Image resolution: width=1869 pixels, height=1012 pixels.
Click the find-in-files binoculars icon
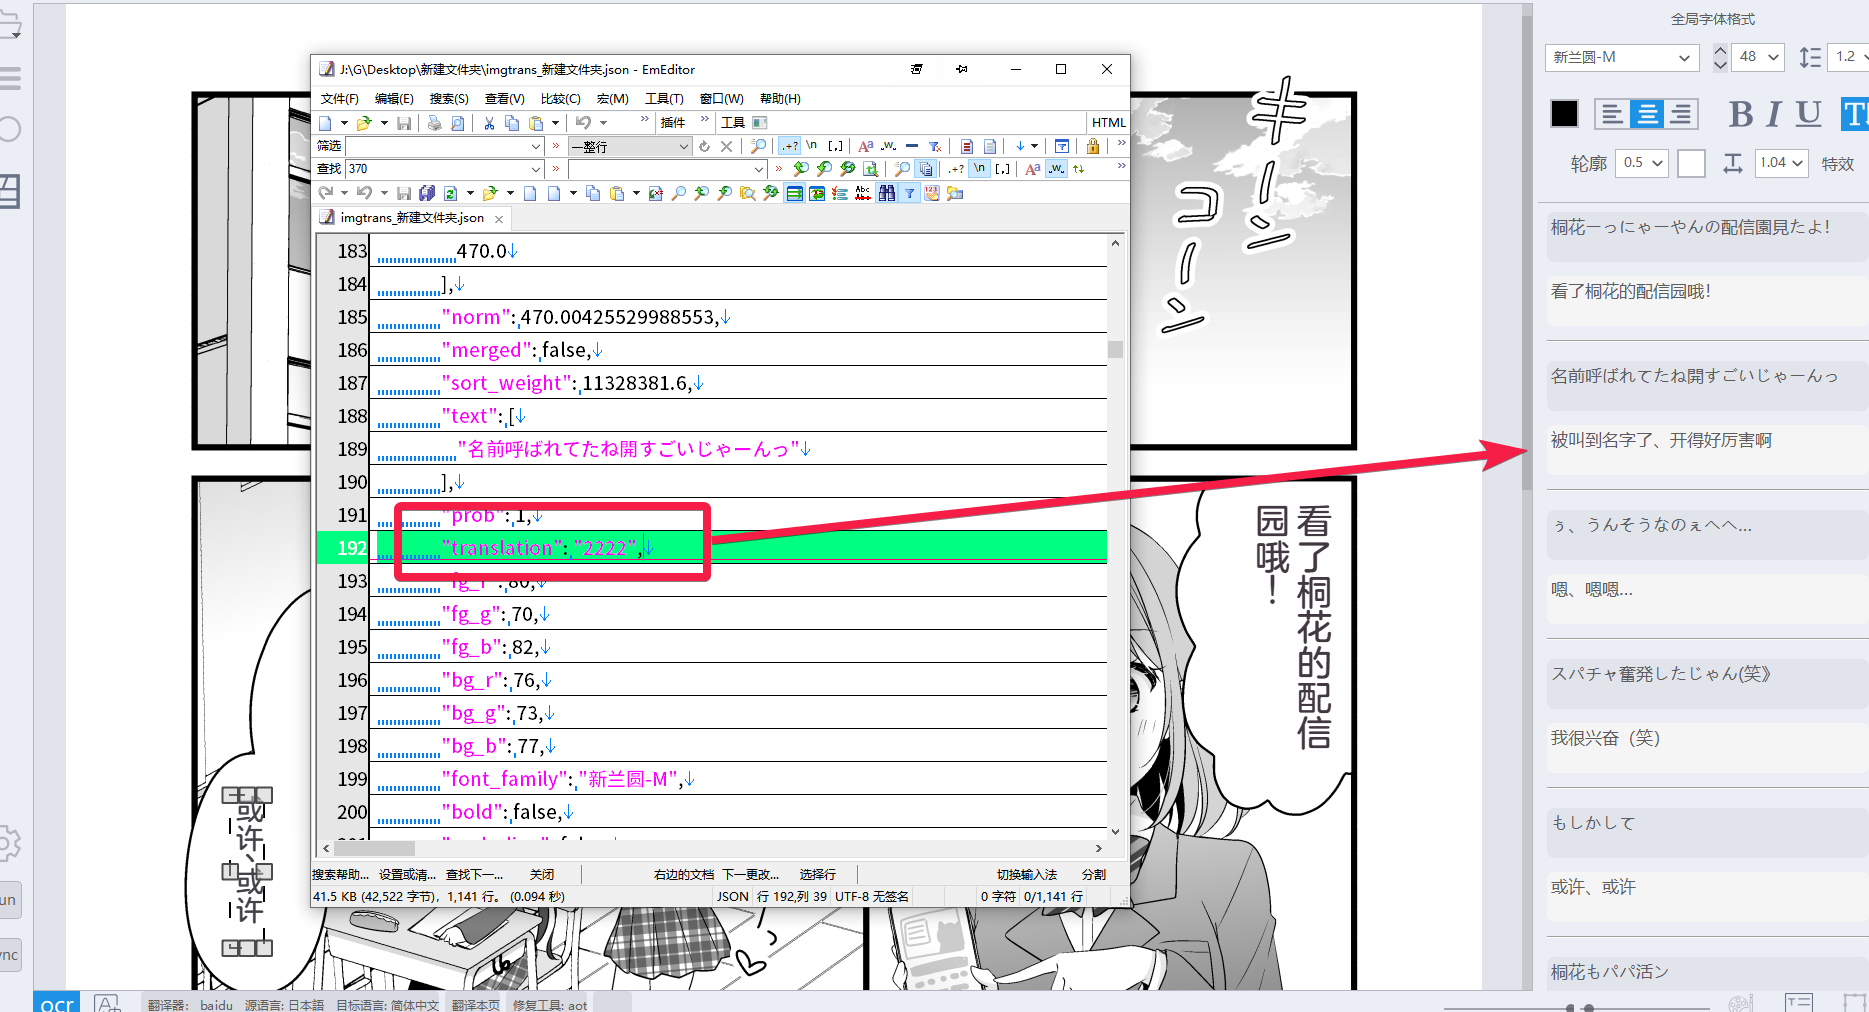tap(888, 192)
